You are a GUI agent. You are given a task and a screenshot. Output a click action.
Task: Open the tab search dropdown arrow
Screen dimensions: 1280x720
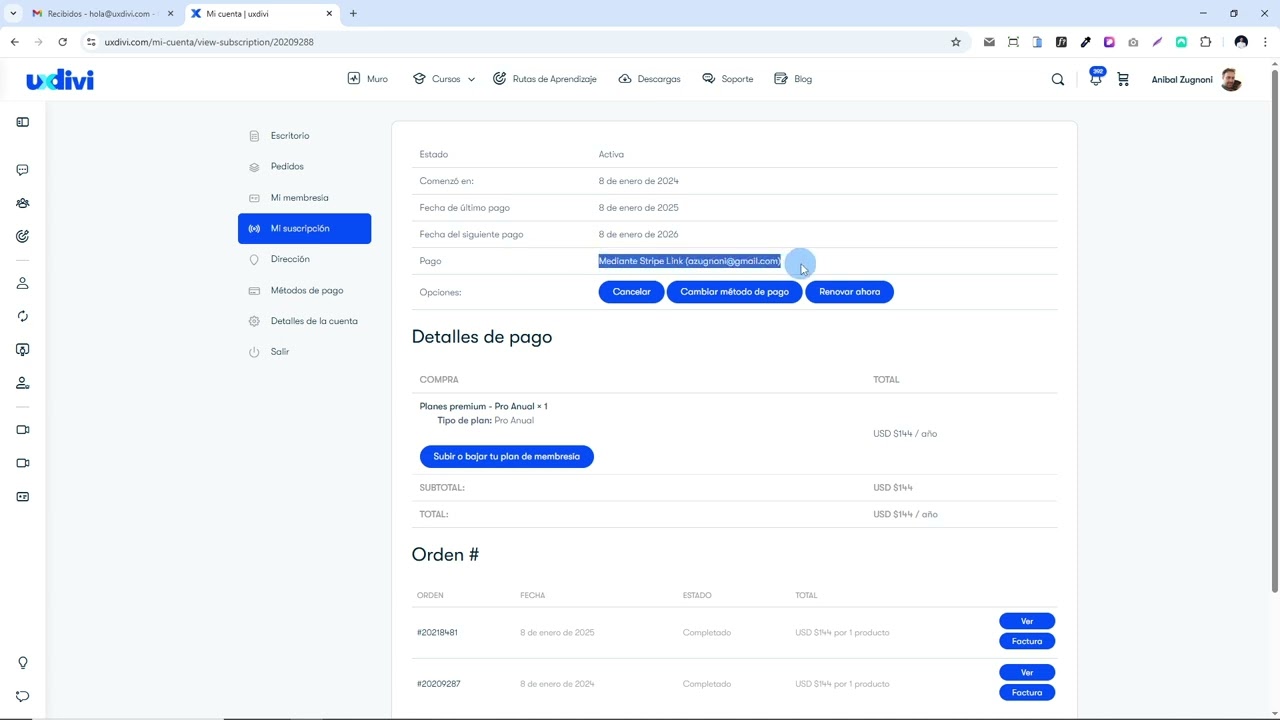point(13,14)
